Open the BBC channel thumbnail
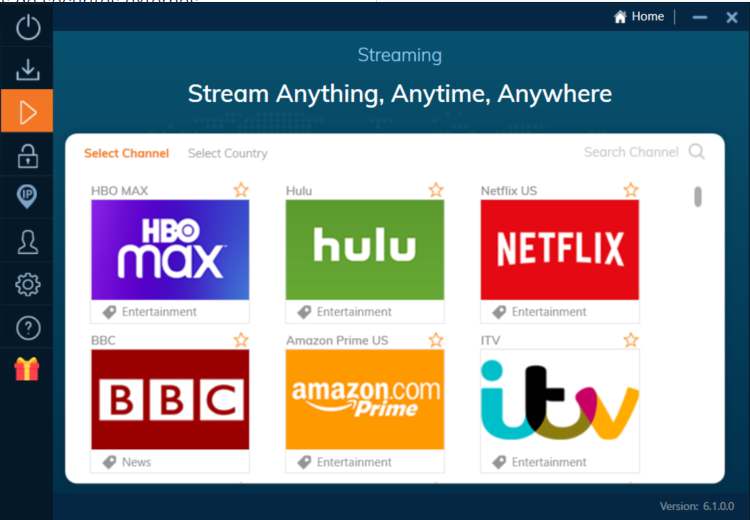This screenshot has width=750, height=520. click(170, 399)
